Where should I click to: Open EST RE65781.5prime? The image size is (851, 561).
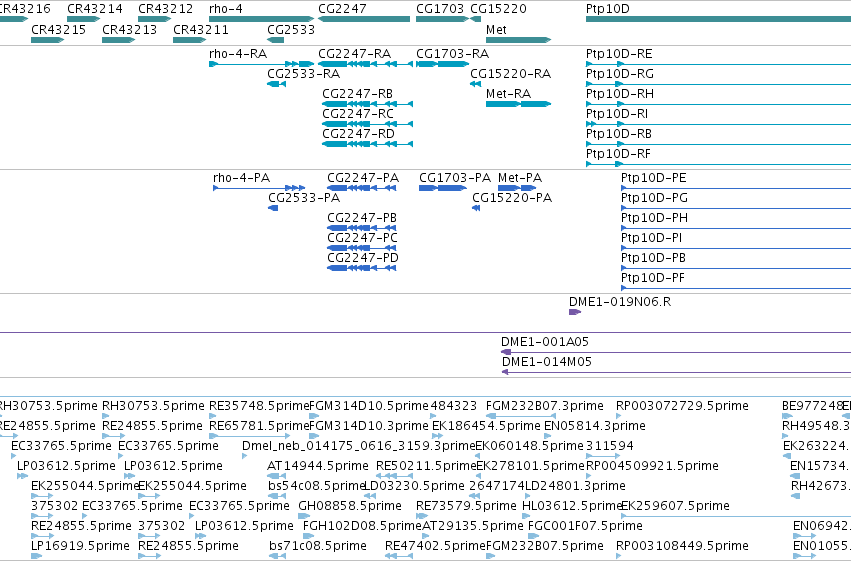pos(259,426)
